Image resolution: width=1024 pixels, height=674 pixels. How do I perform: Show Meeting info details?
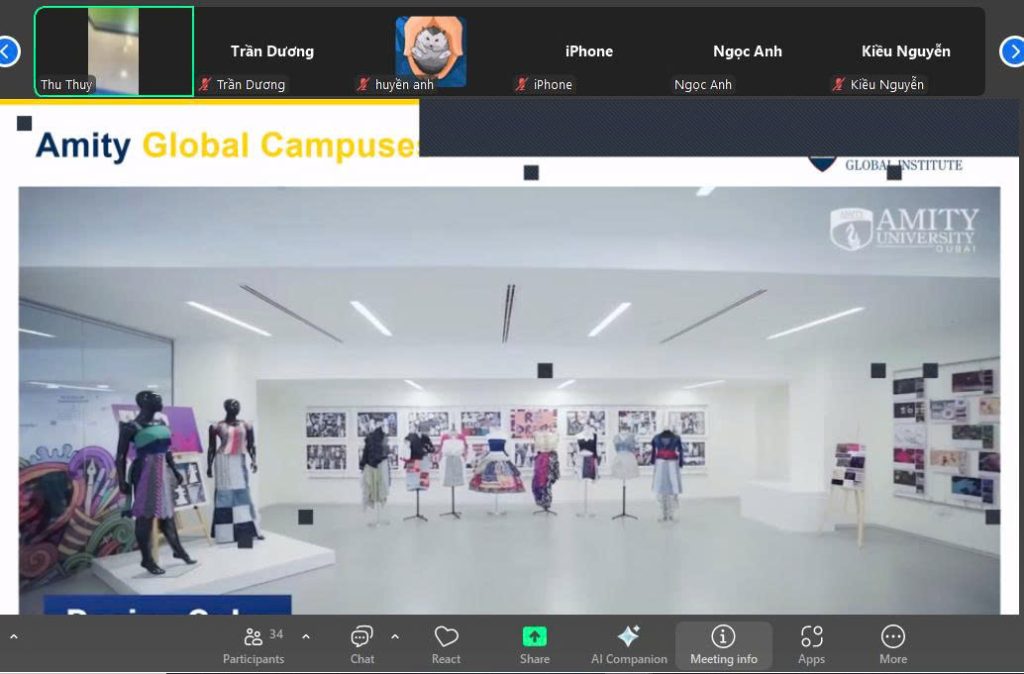coord(724,645)
